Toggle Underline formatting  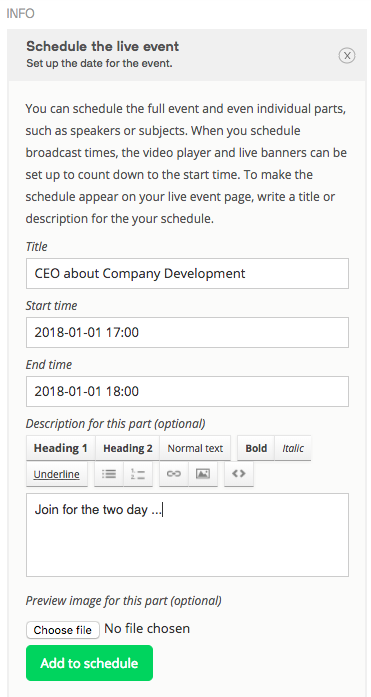[x=56, y=474]
